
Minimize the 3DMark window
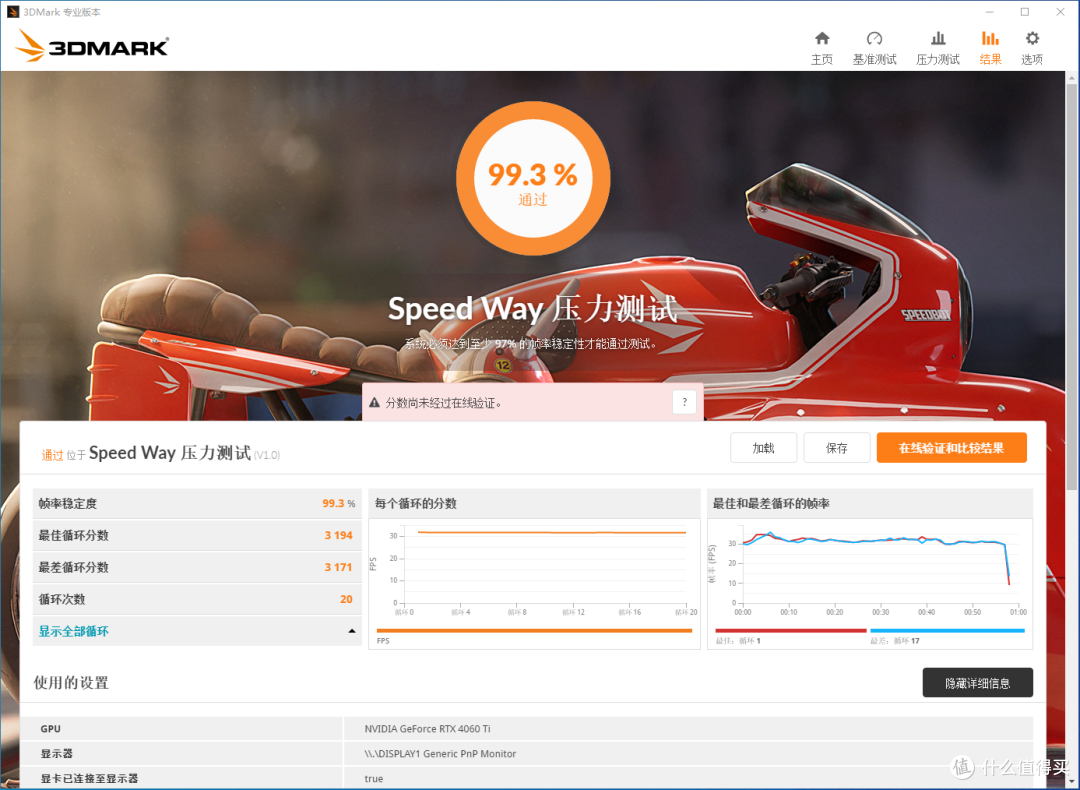[990, 12]
